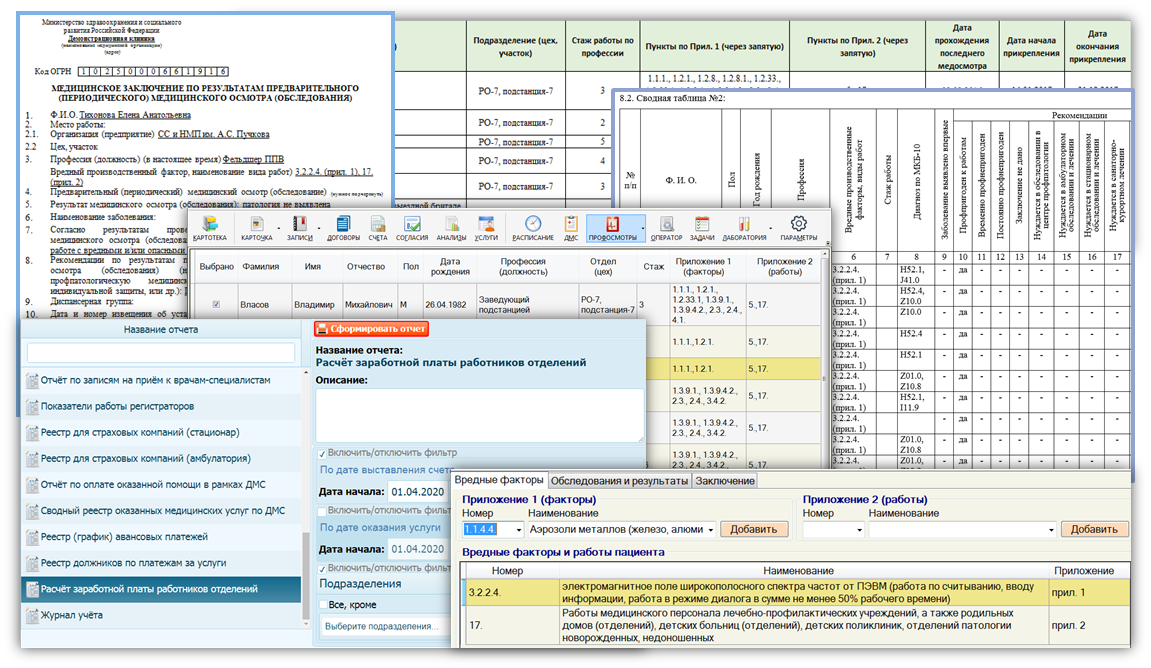The image size is (1151, 668).
Task: Open Параметры gear icon
Action: click(798, 227)
